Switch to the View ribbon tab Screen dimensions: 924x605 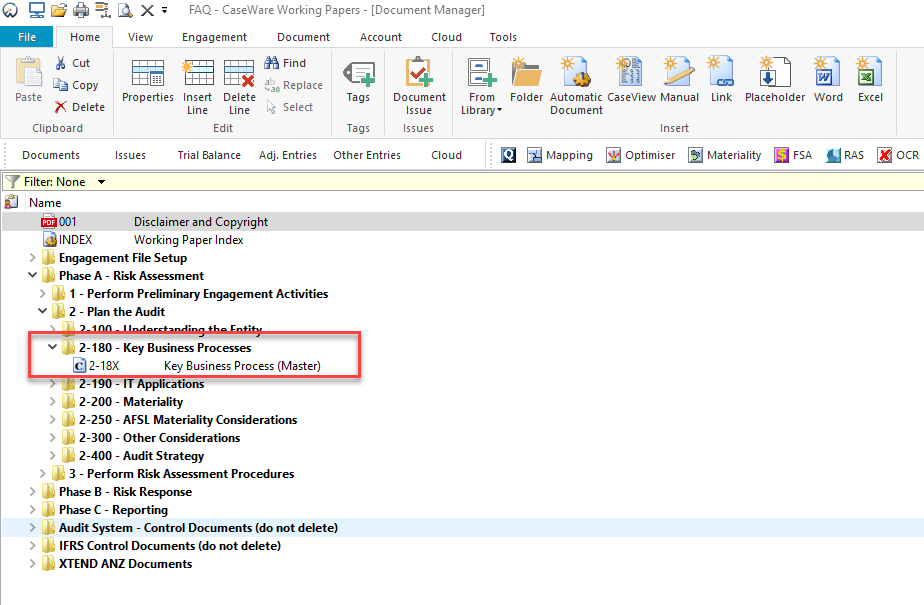point(140,37)
